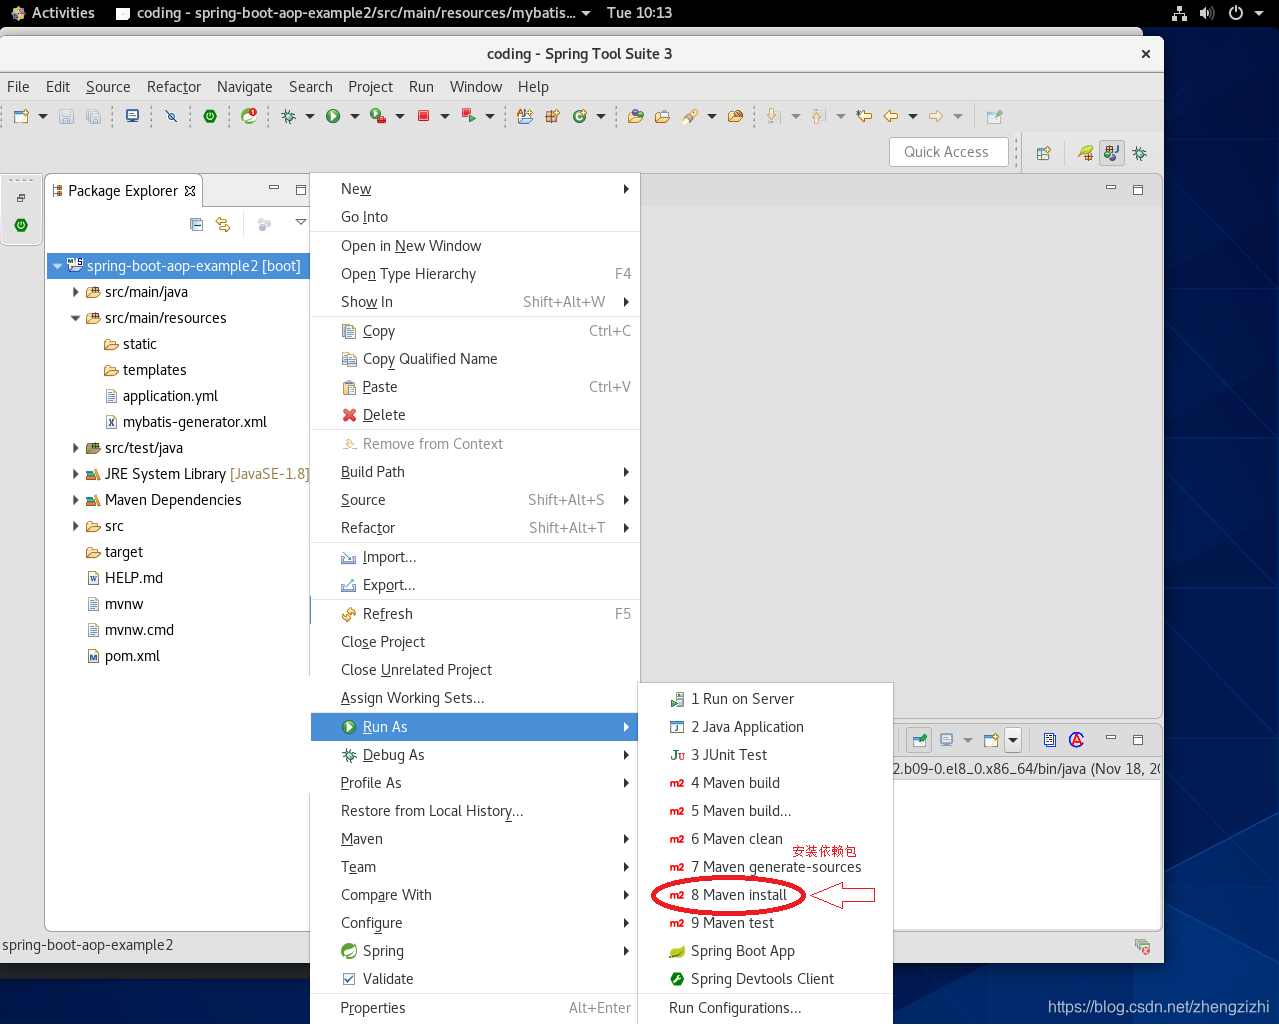Click the Open Perspective icon

(1044, 153)
